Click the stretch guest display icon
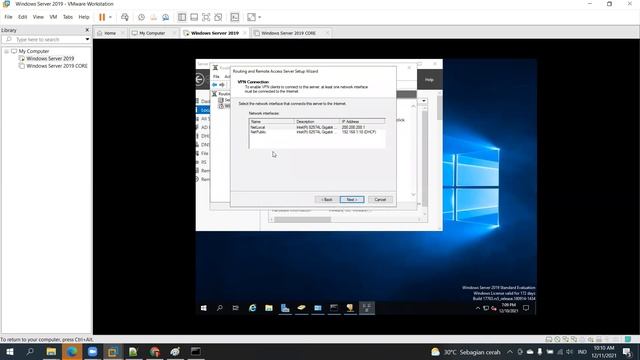The width and height of the screenshot is (640, 360). (x=251, y=17)
